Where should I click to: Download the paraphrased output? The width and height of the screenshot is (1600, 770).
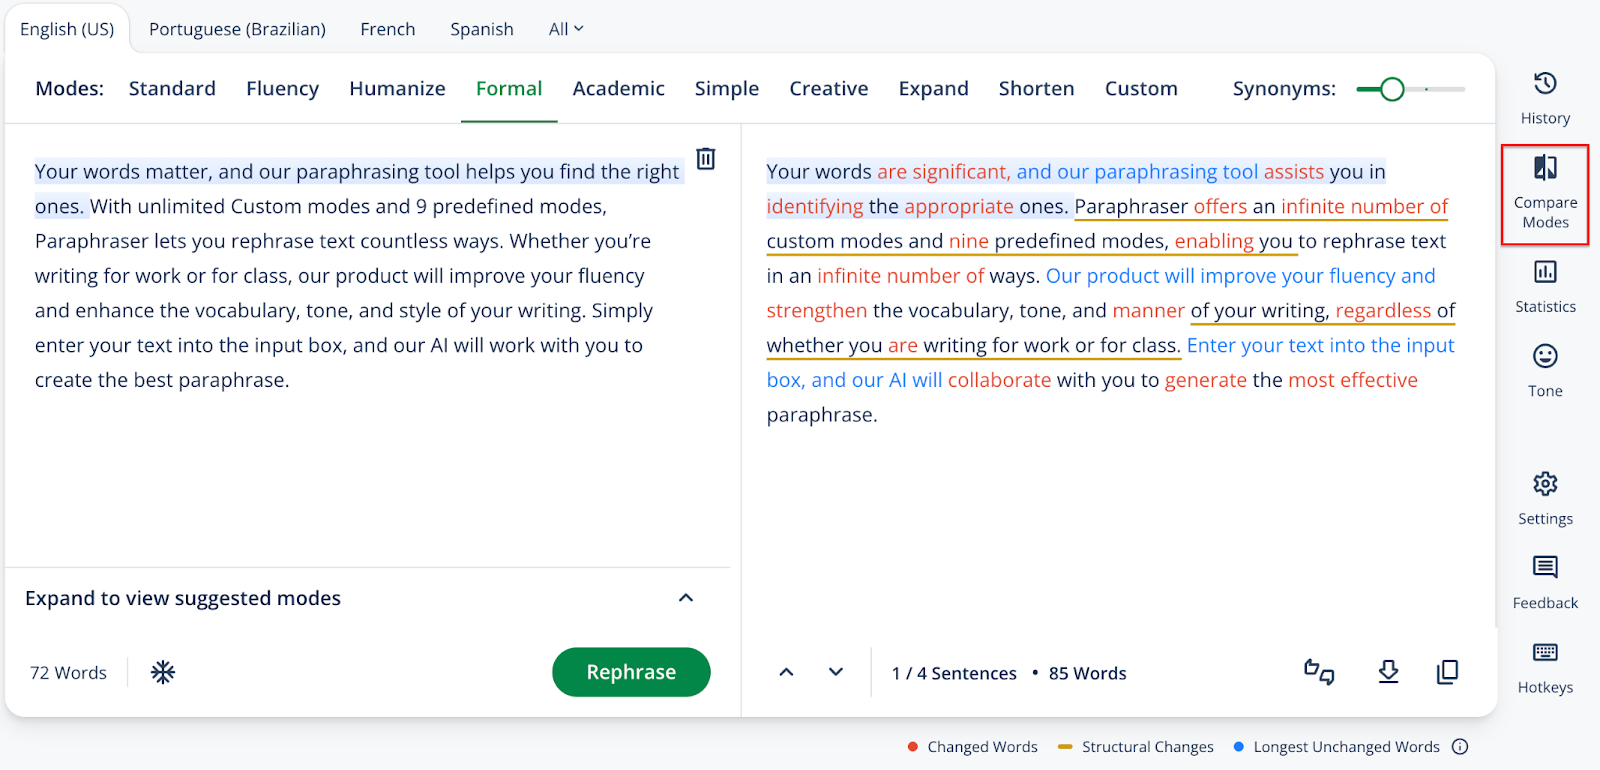[1388, 672]
